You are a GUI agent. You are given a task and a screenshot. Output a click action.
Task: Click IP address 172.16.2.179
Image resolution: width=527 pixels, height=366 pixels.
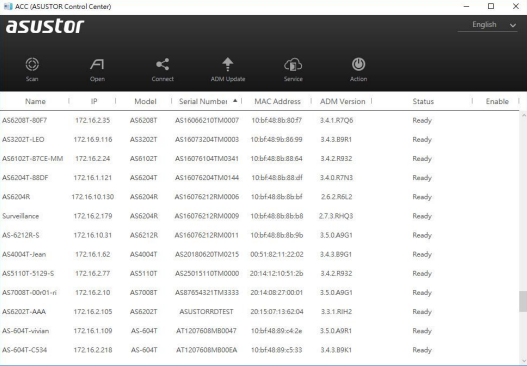coord(93,216)
